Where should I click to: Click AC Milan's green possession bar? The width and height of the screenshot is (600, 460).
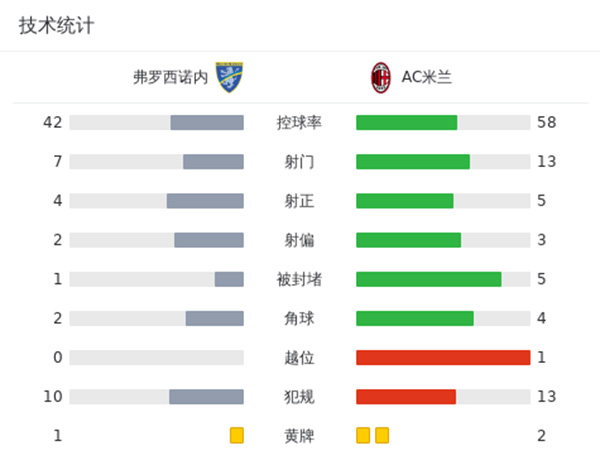(406, 122)
